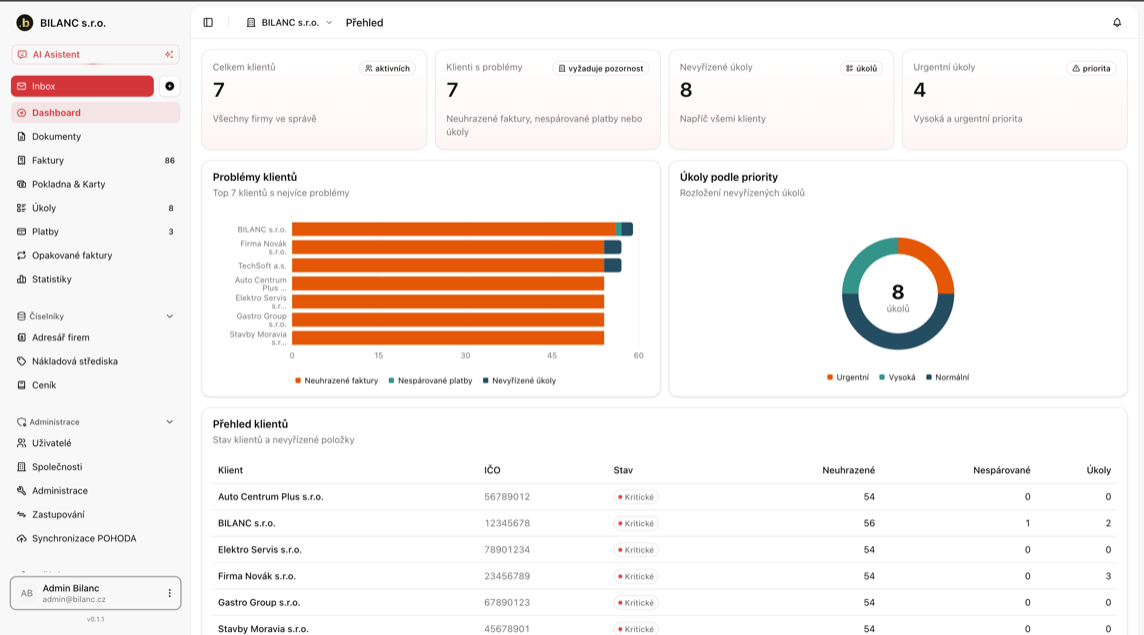Open the notifications bell

pos(1117,23)
